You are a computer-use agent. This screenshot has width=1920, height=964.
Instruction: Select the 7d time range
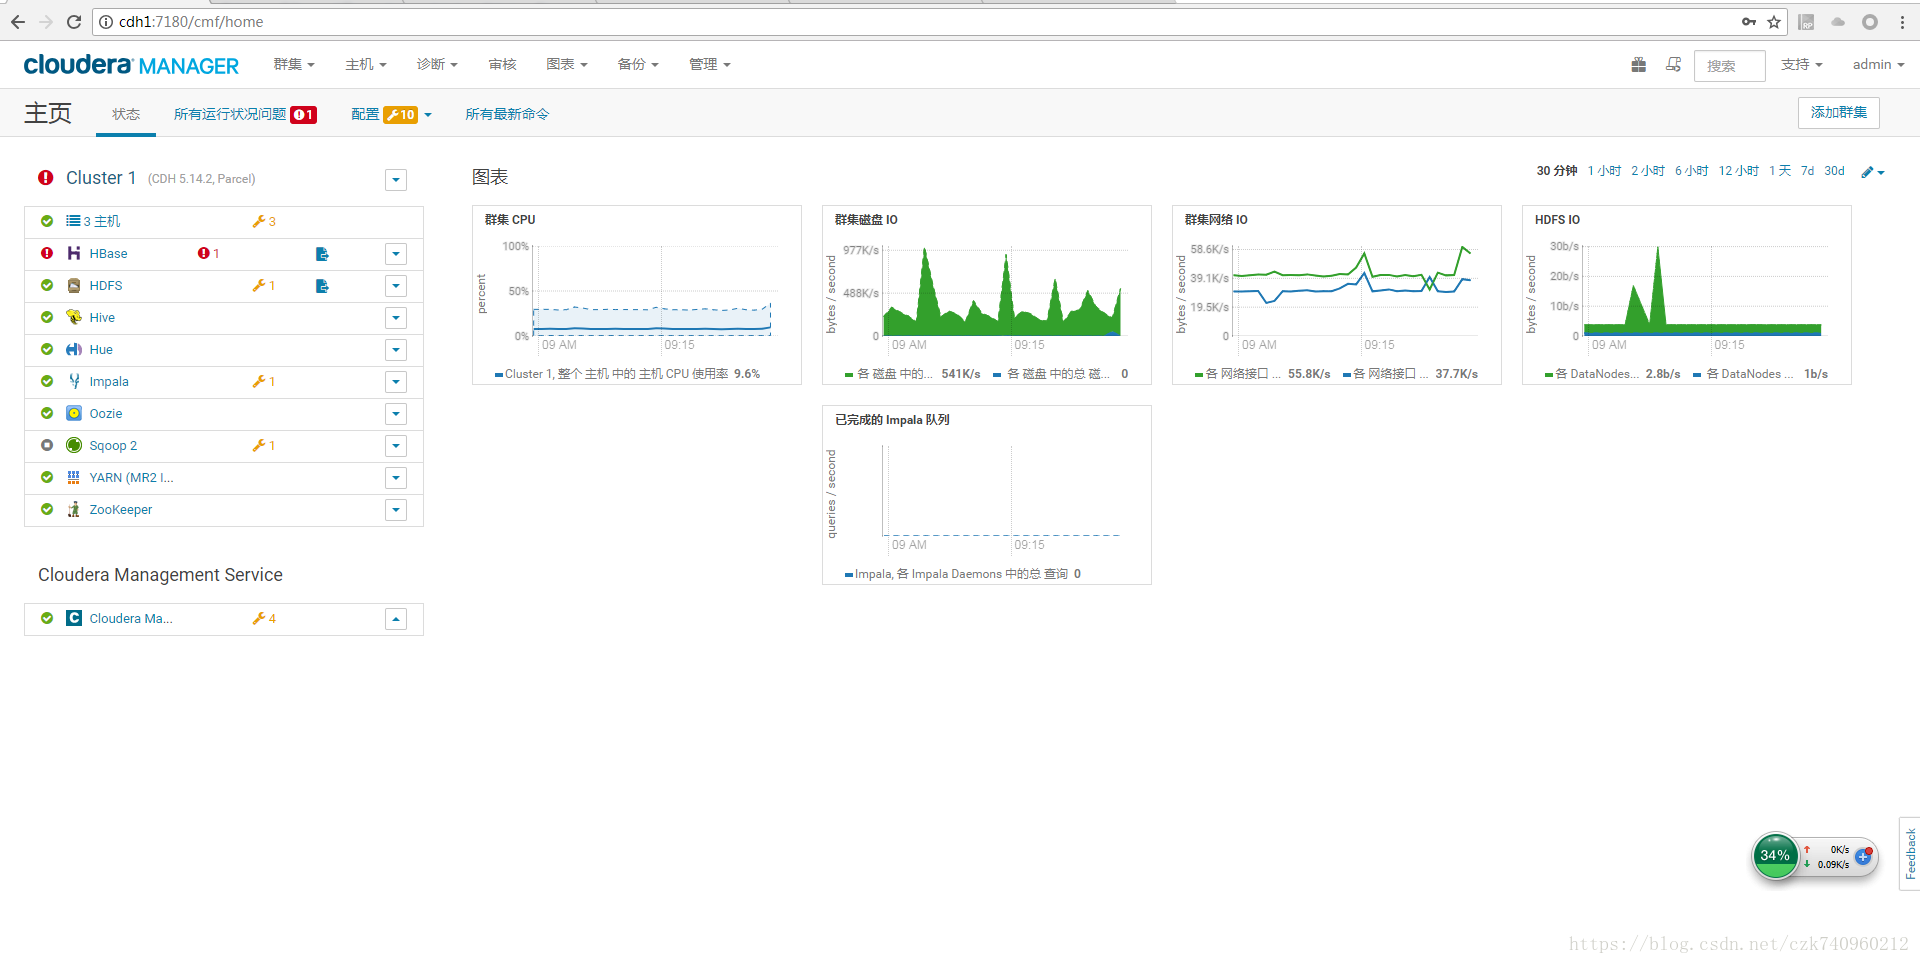pyautogui.click(x=1807, y=171)
